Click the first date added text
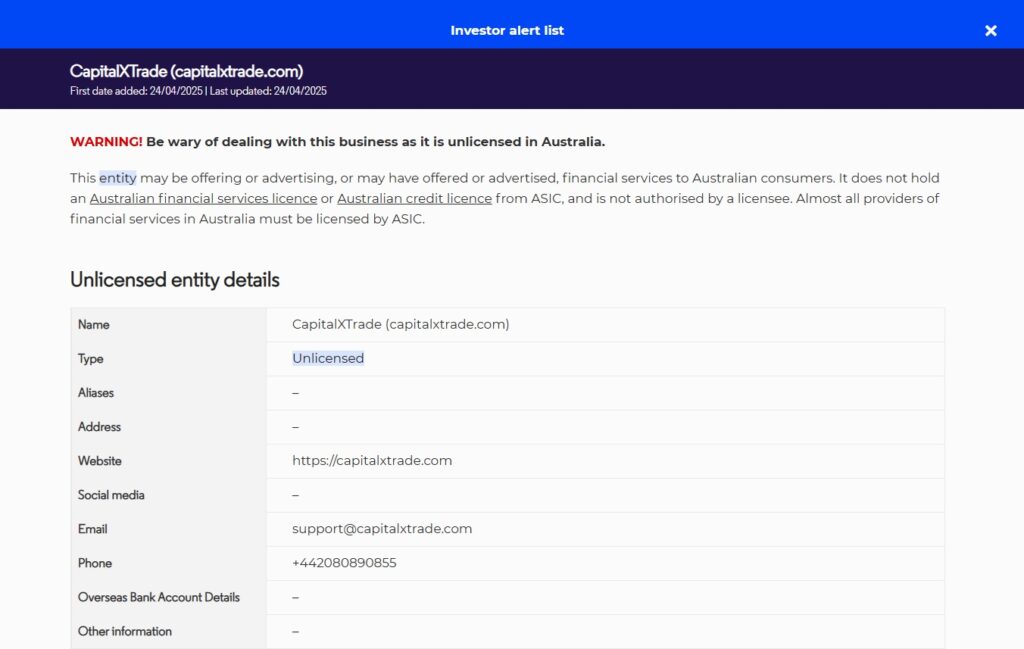The image size is (1024, 649). [136, 91]
